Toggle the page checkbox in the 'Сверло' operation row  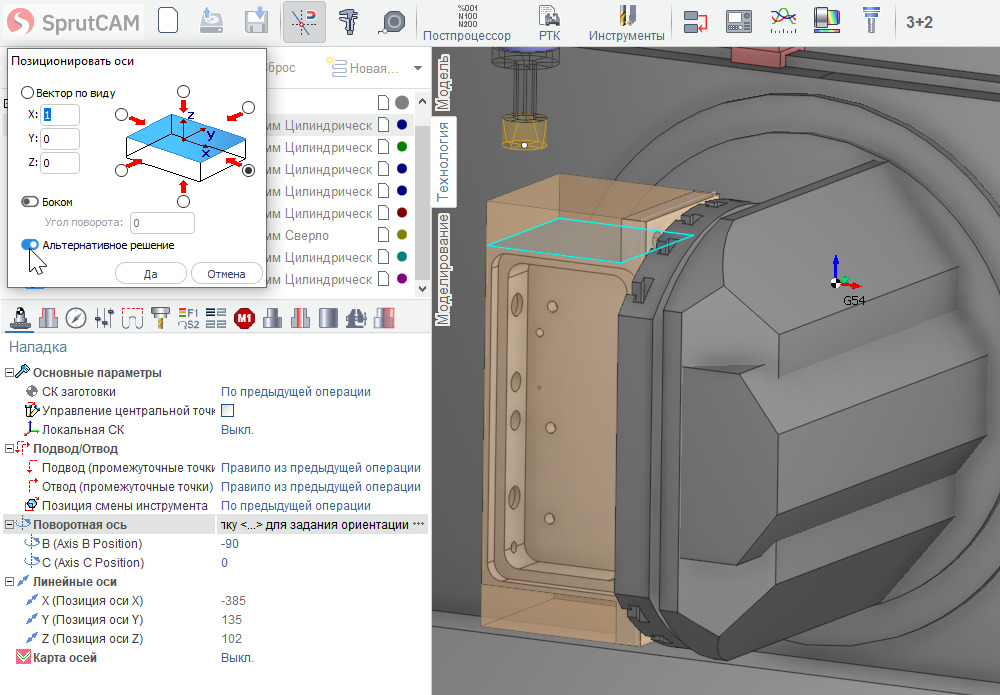383,235
